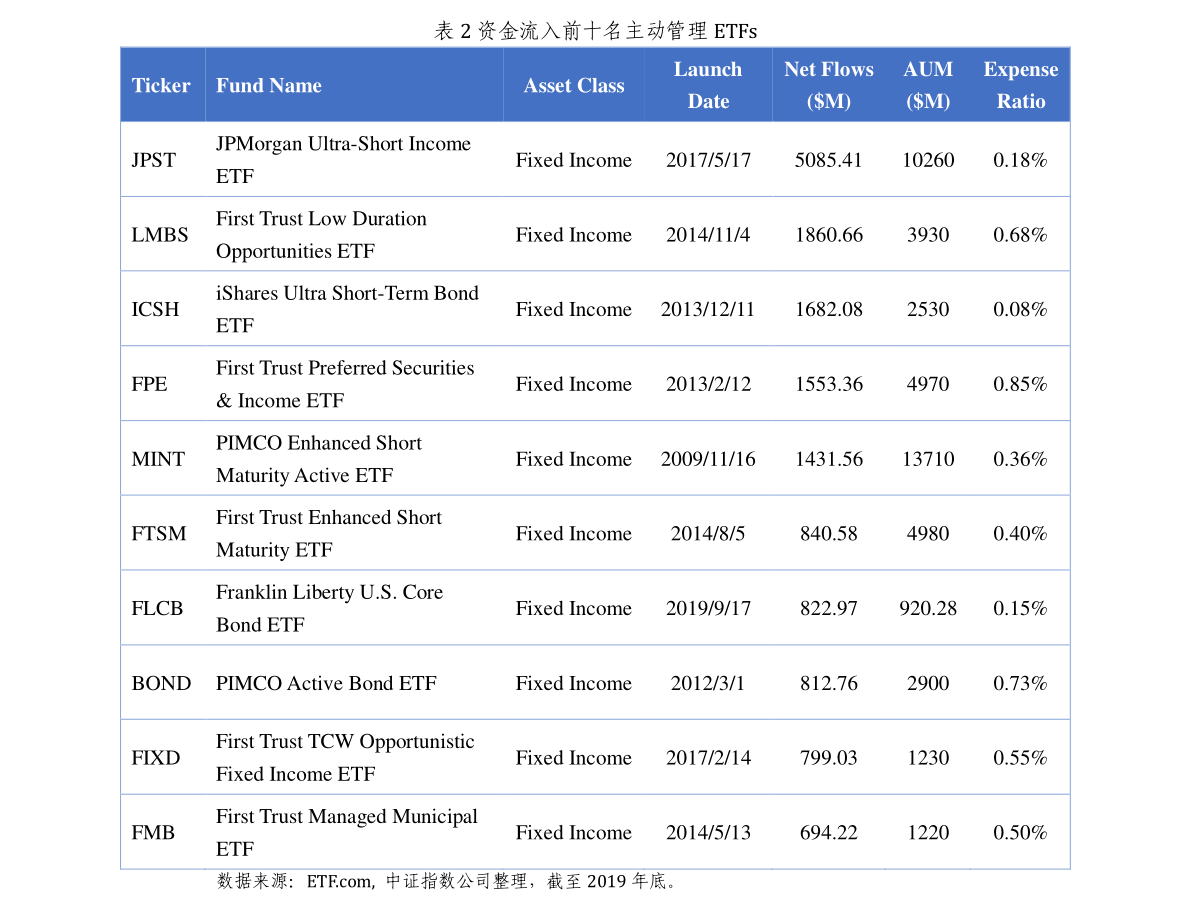Click net flows value 5085.41
The image size is (1191, 911).
(829, 160)
